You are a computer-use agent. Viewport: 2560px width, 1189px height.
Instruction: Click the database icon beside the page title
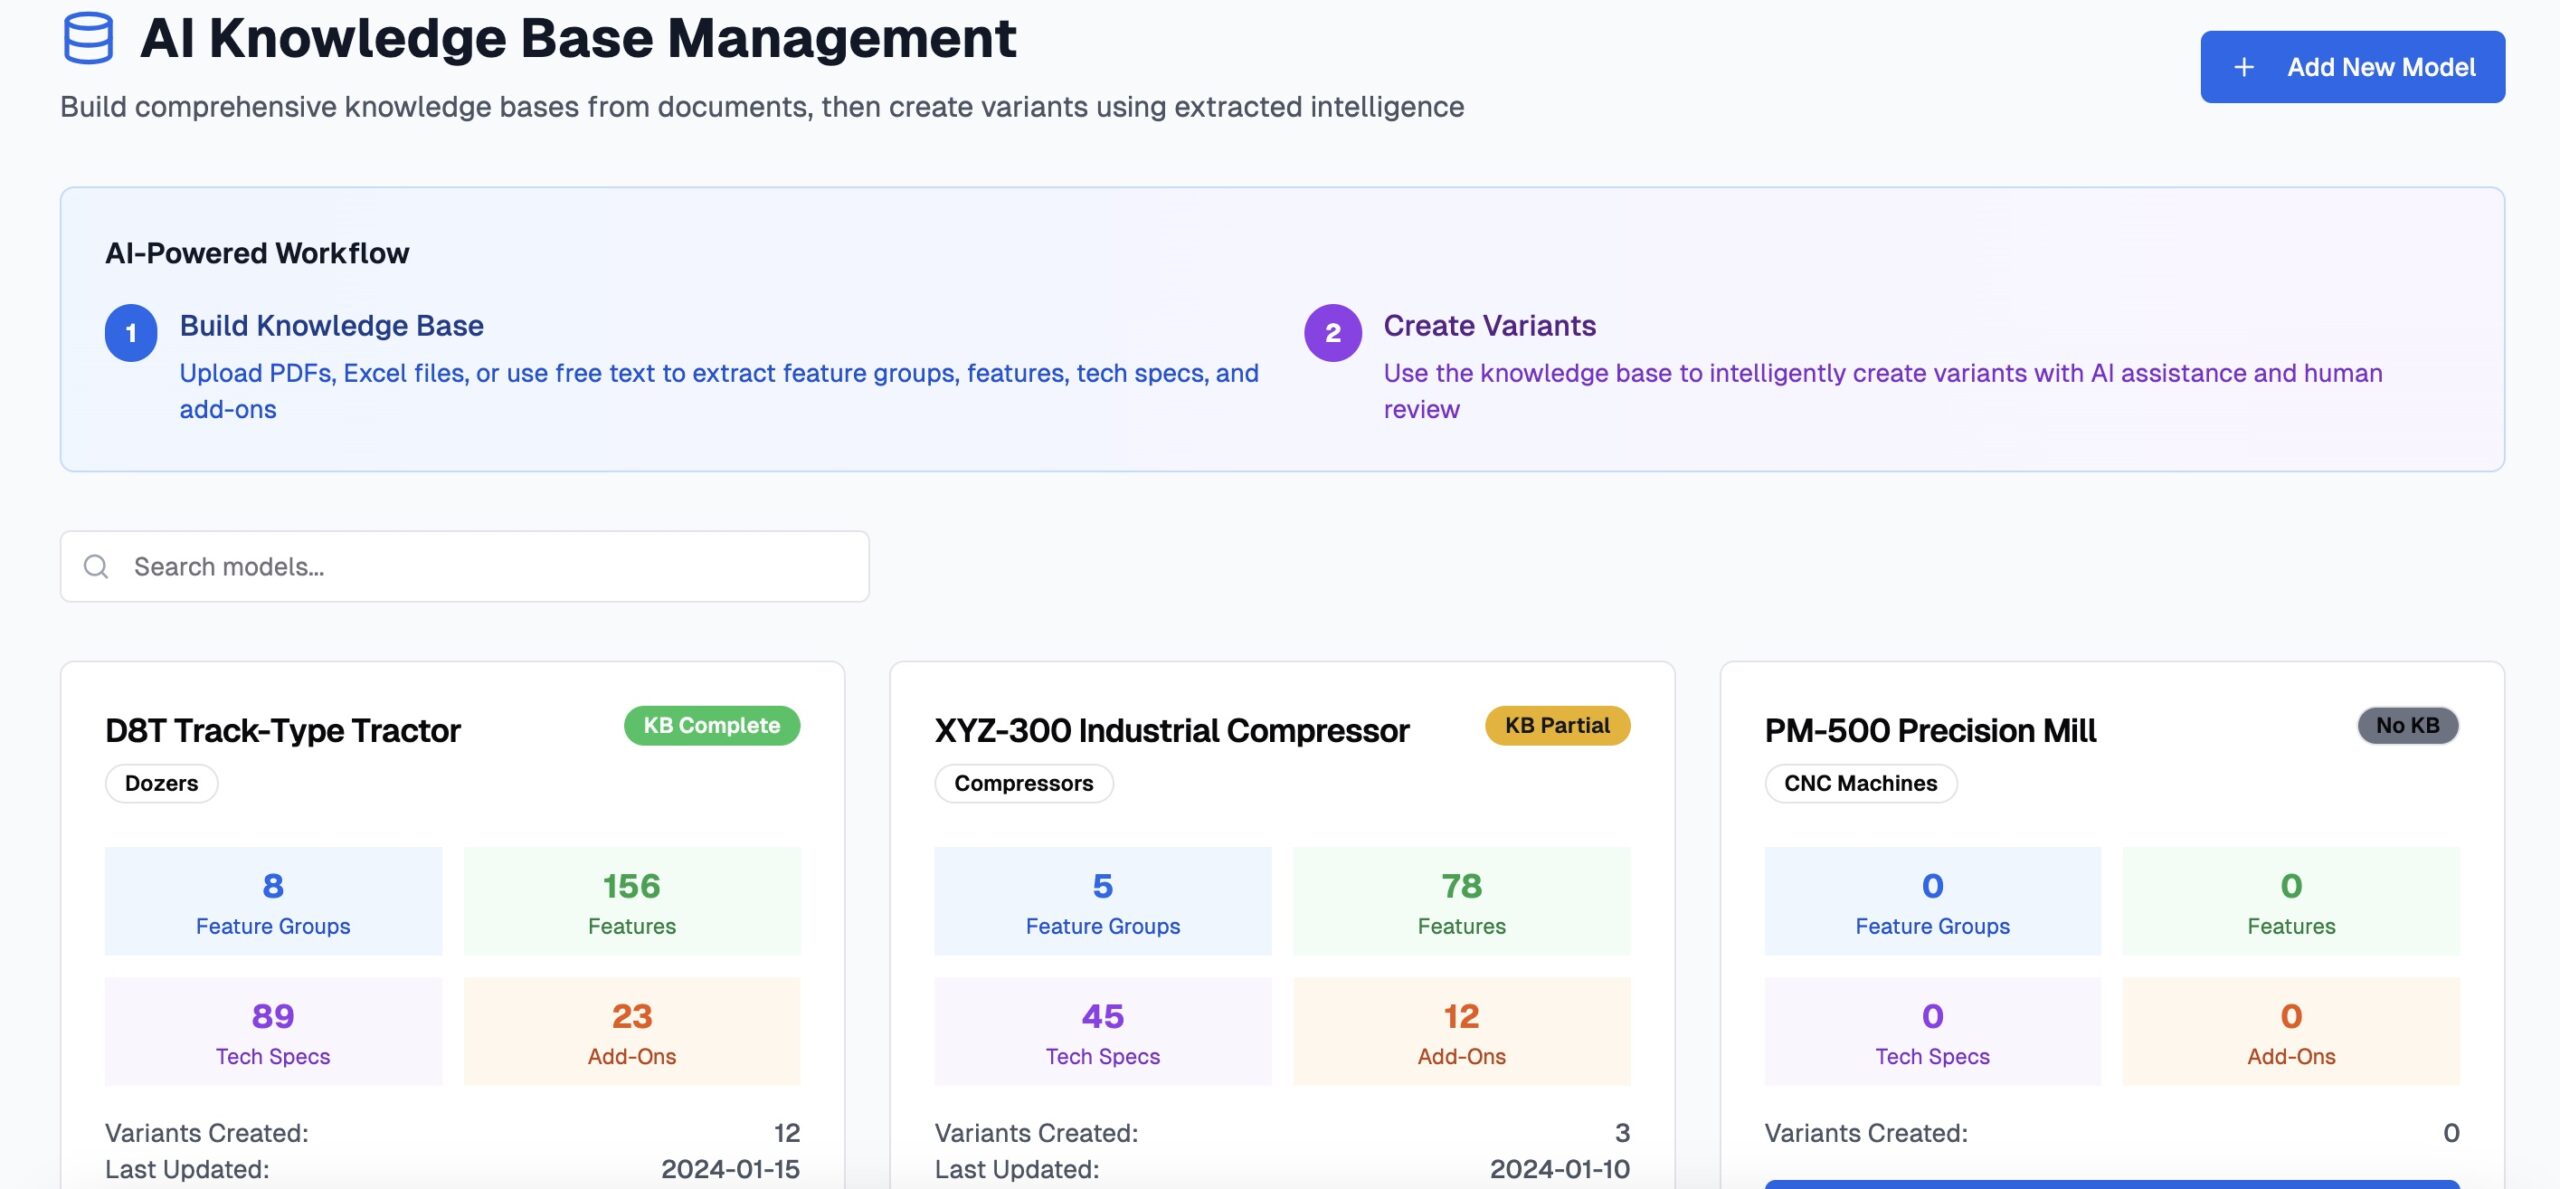click(88, 38)
